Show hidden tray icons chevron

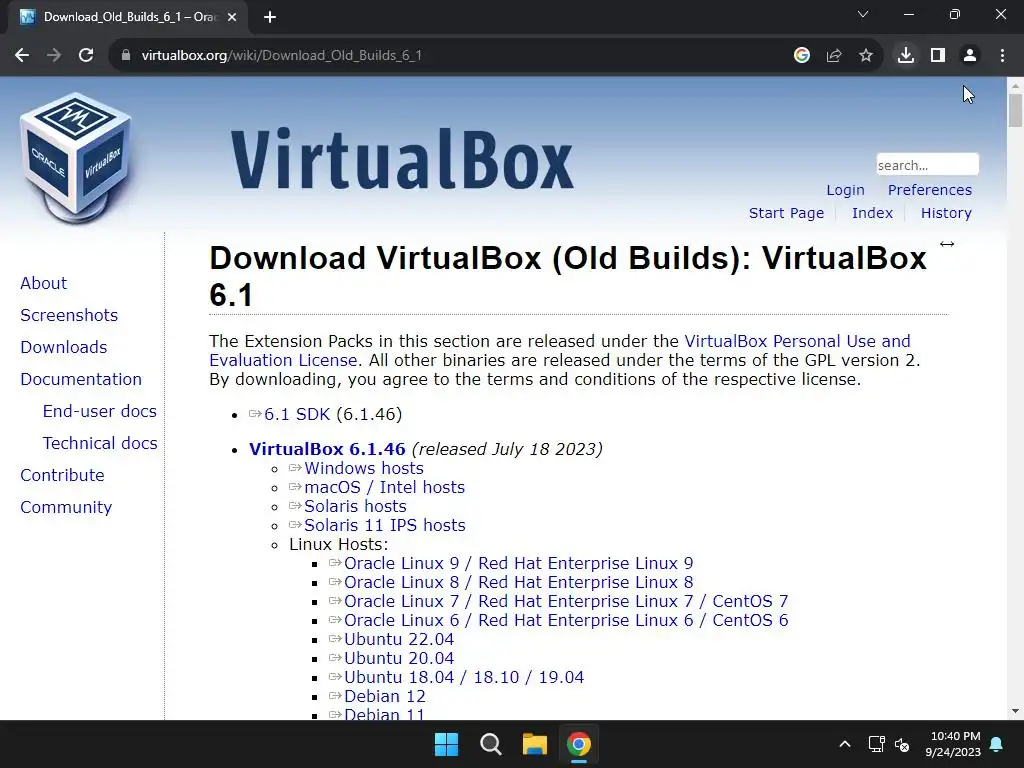pyautogui.click(x=844, y=744)
